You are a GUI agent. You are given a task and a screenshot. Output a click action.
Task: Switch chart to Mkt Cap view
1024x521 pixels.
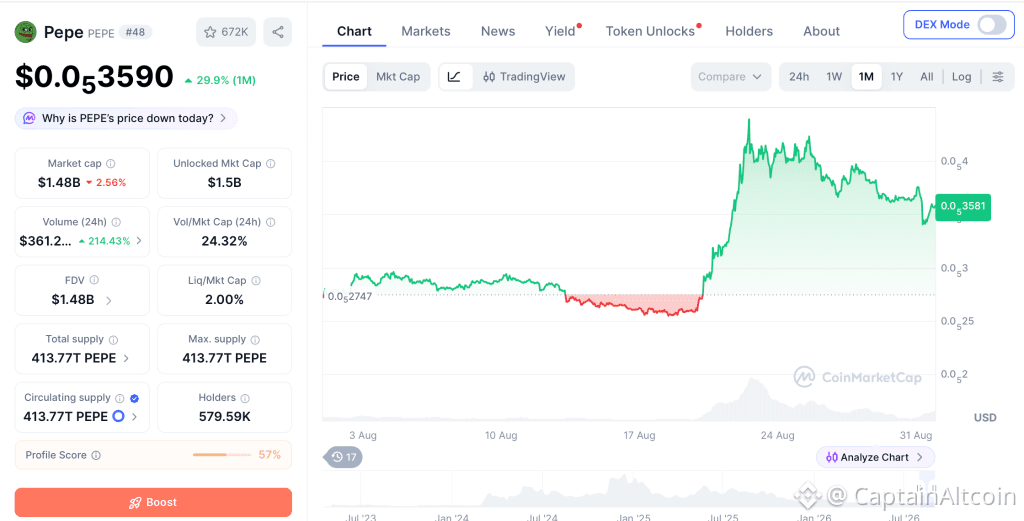coord(398,77)
